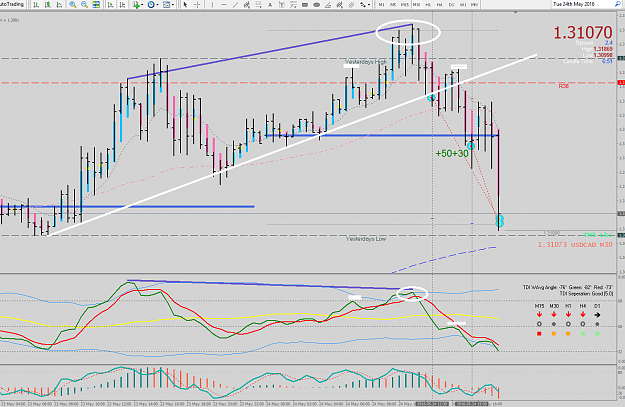Switch timeframe to M1
The image size is (625, 407).
tap(381, 5)
